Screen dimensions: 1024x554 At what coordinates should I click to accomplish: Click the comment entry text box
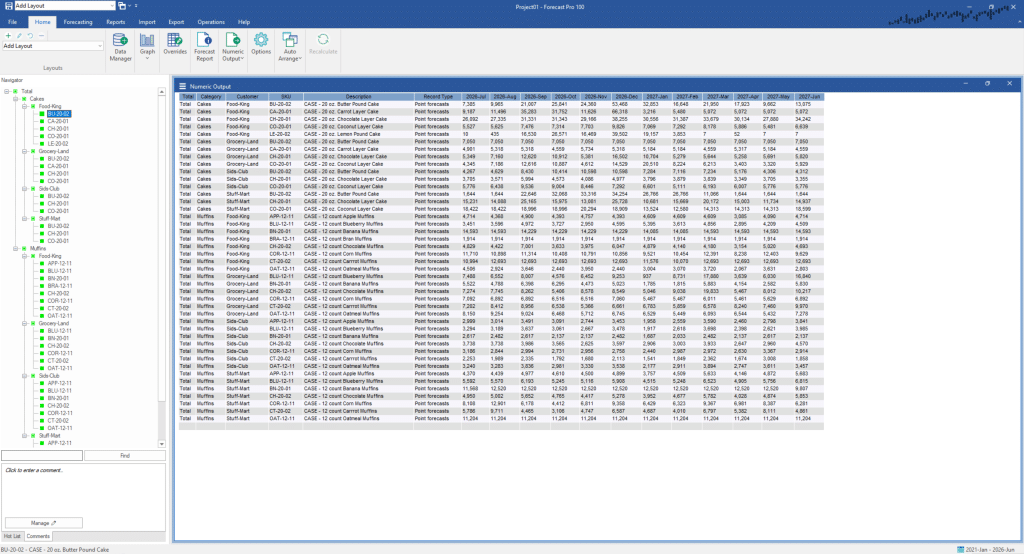(x=83, y=488)
